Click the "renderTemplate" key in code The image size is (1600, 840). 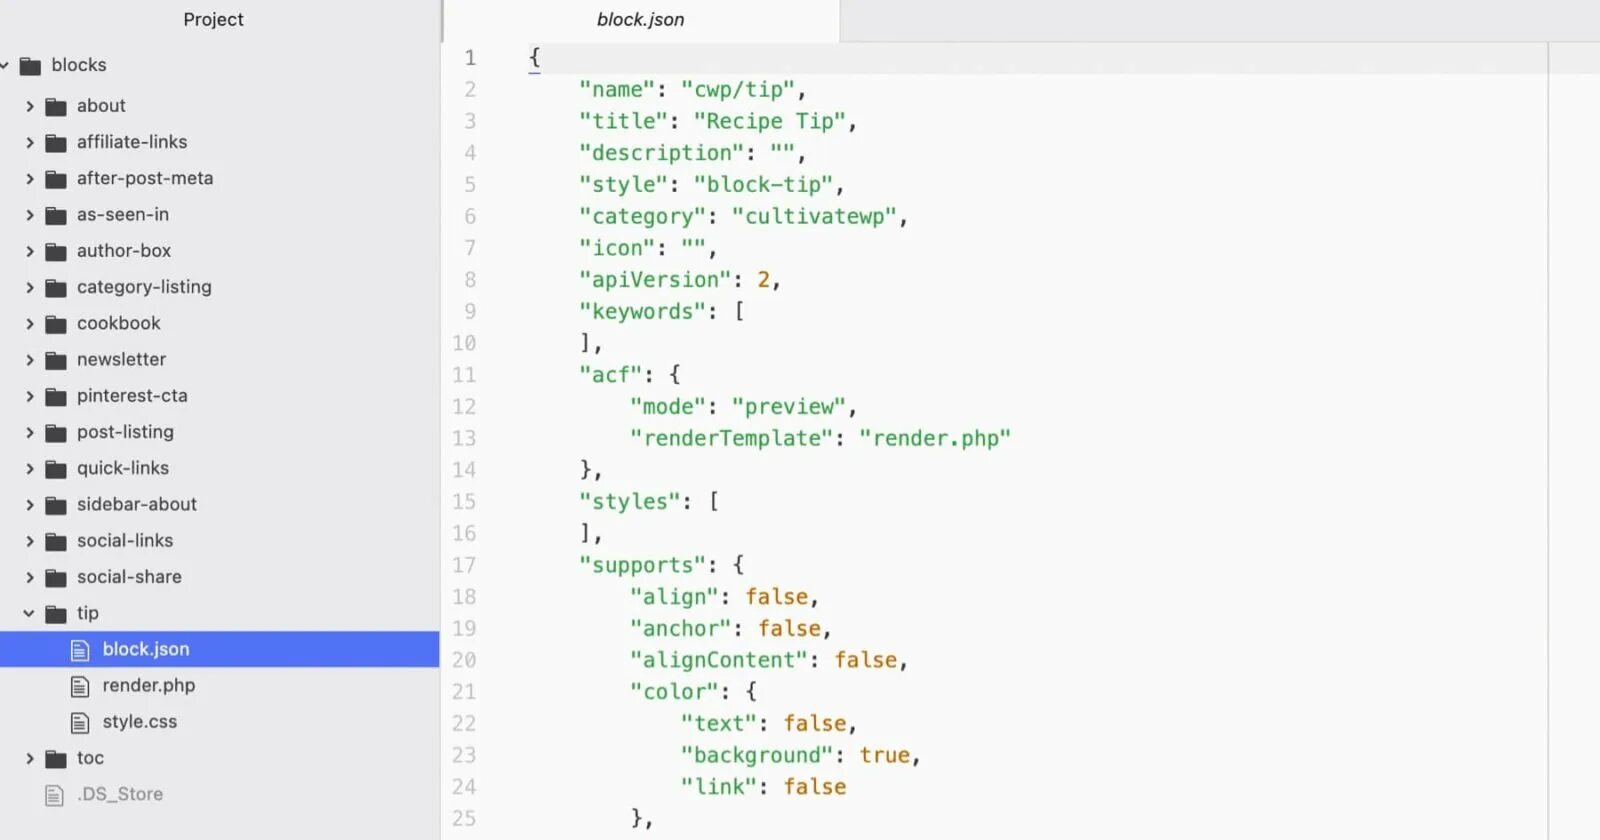732,439
